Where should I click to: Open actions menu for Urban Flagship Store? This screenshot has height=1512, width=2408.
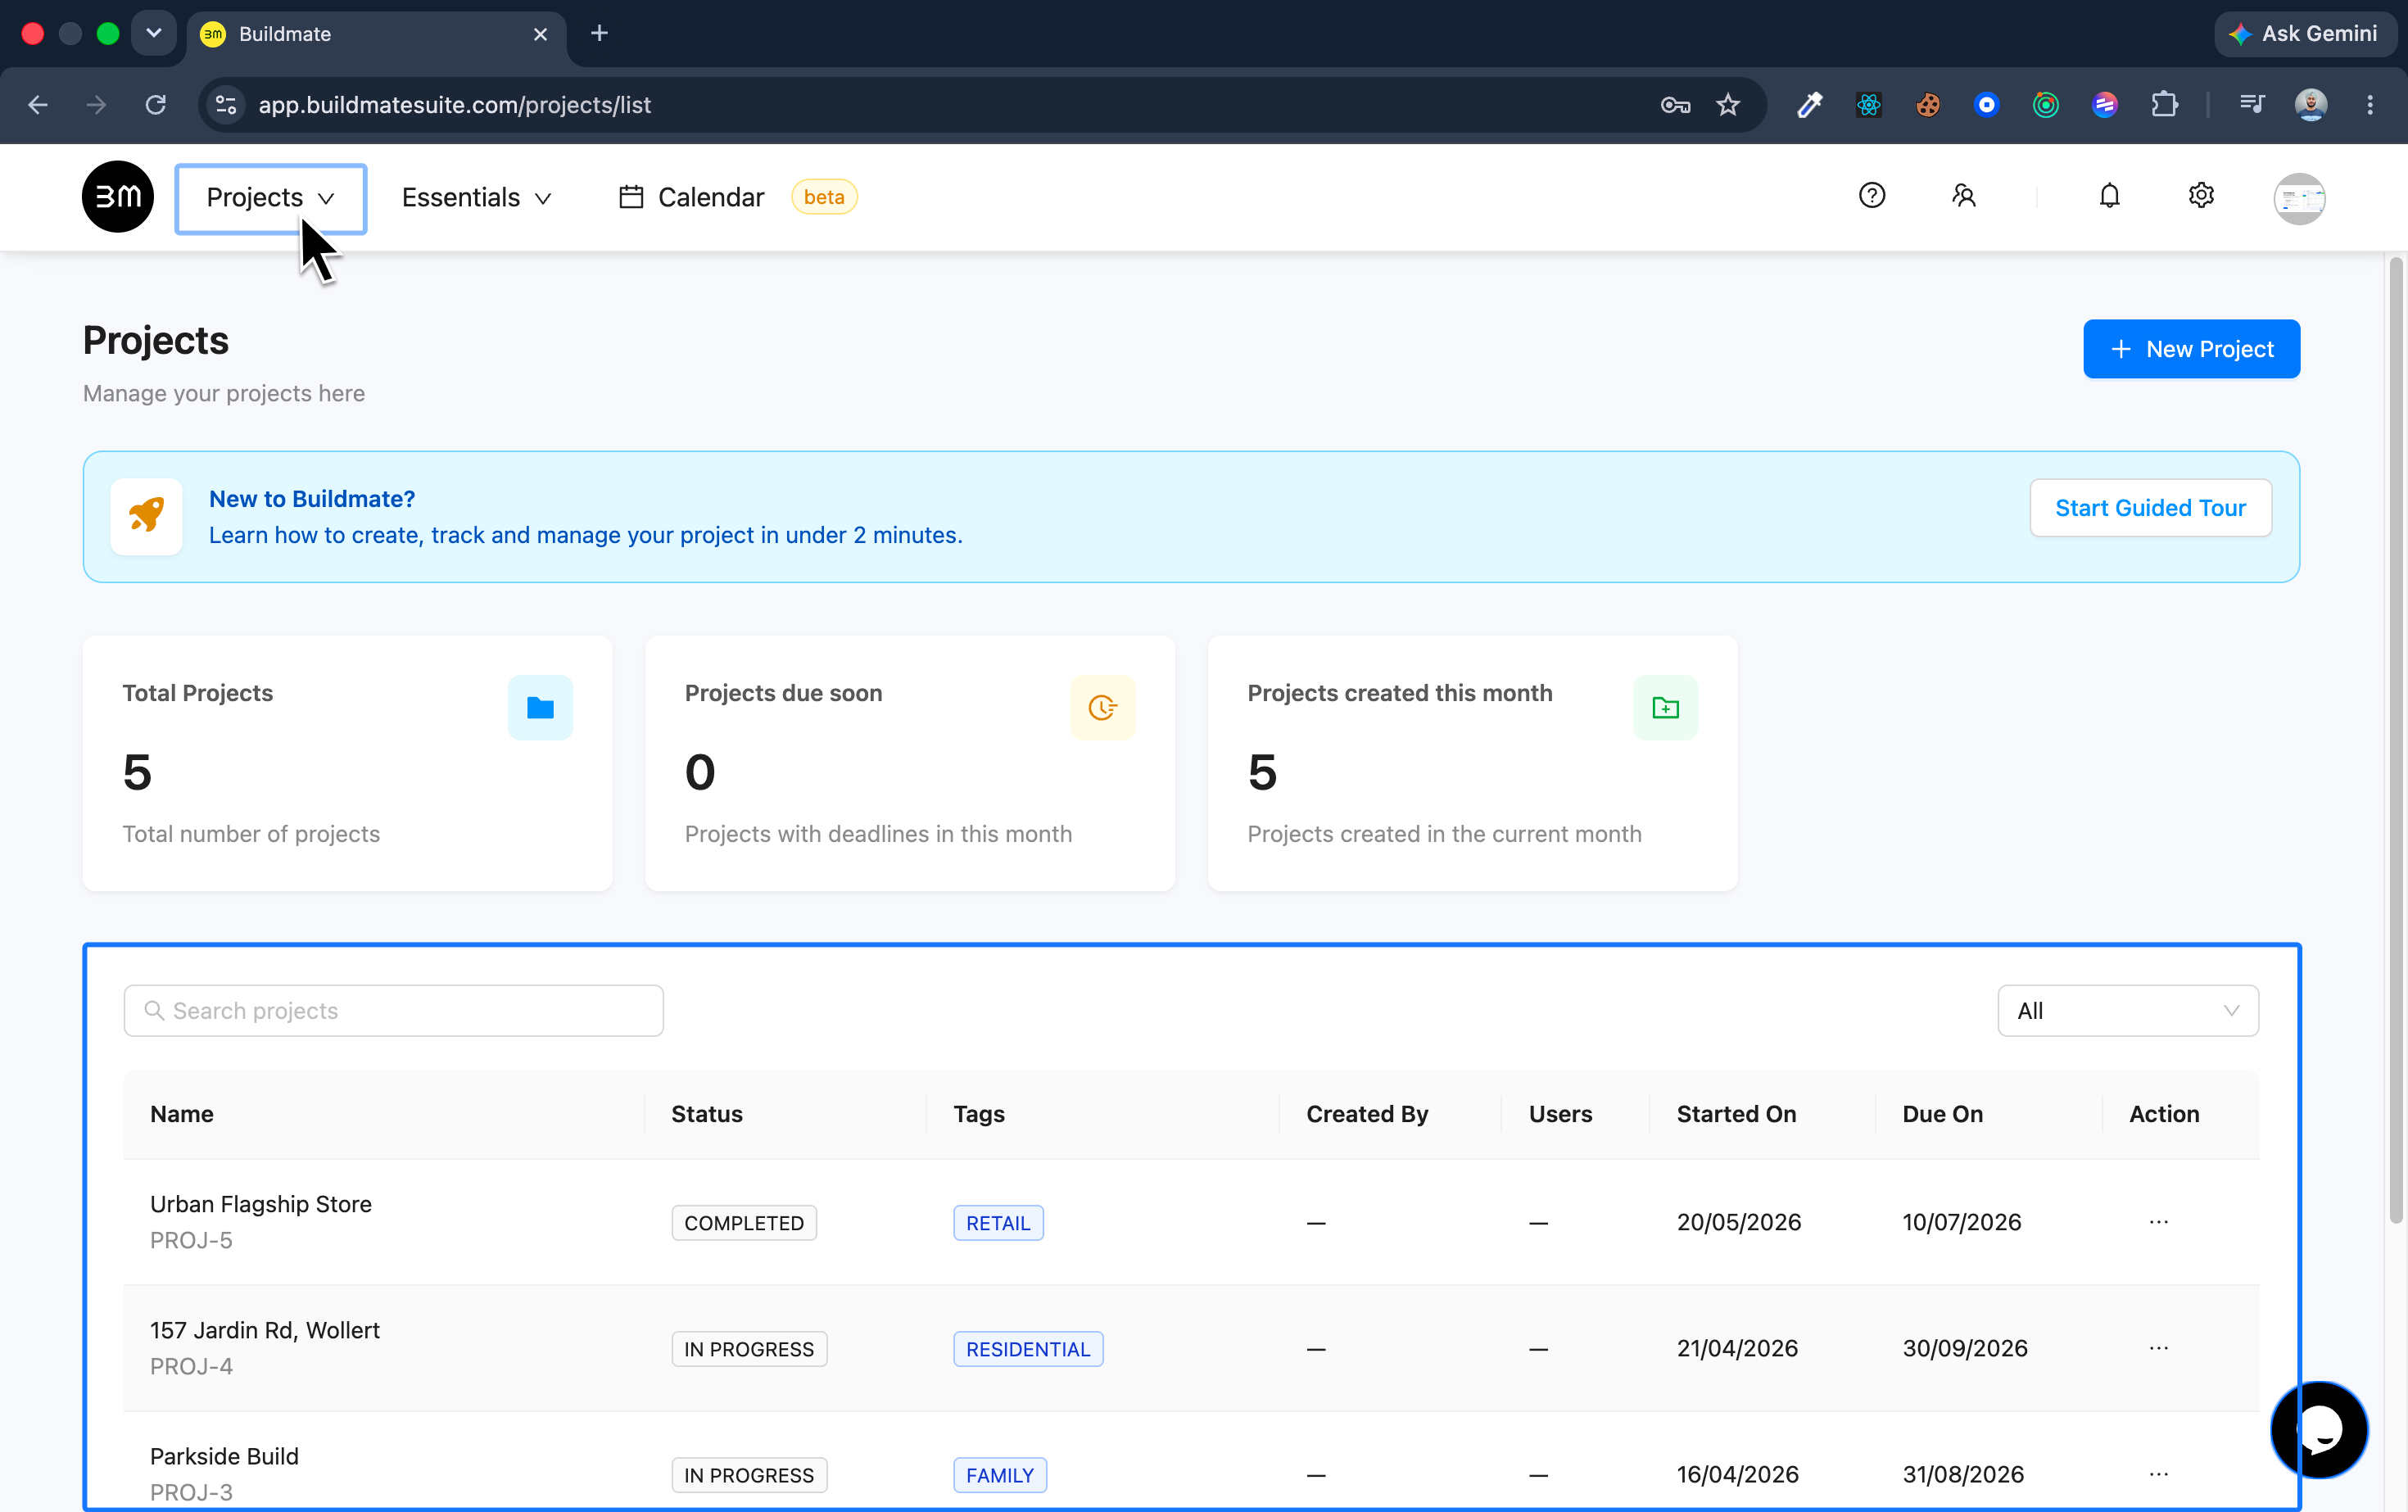2158,1222
